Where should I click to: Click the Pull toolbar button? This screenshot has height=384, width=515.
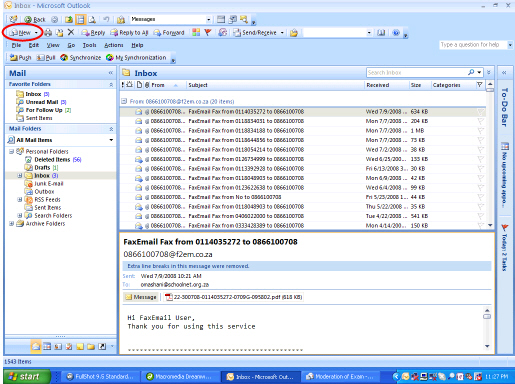click(x=46, y=58)
